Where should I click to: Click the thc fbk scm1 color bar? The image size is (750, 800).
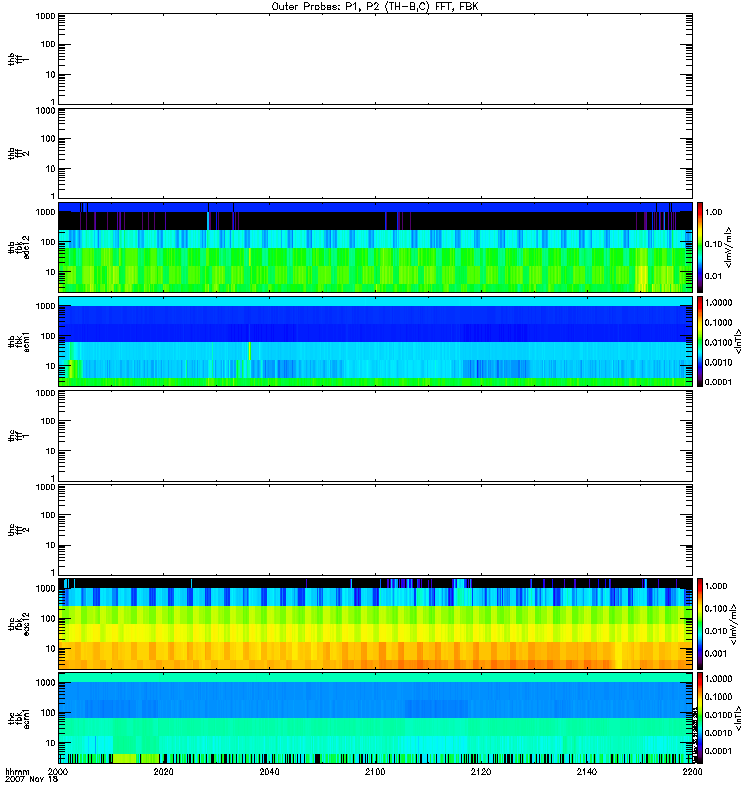[700, 718]
